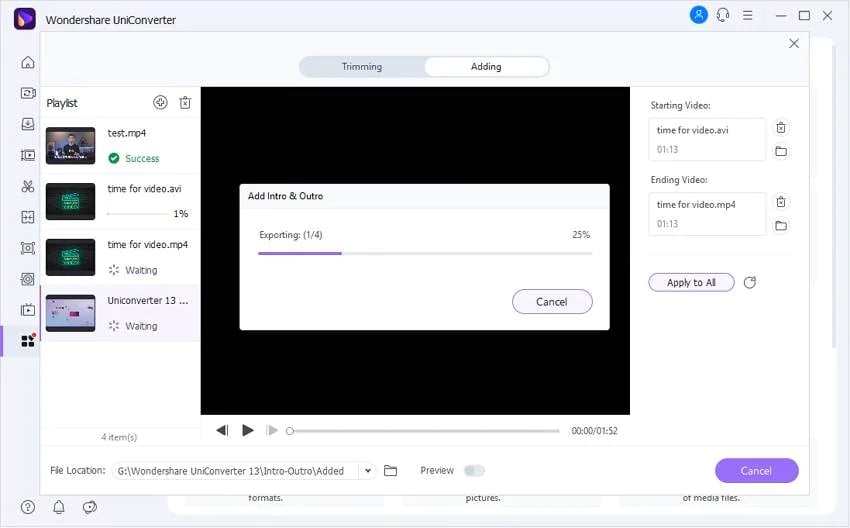Toggle the Preview switch
The width and height of the screenshot is (850, 528).
474,471
